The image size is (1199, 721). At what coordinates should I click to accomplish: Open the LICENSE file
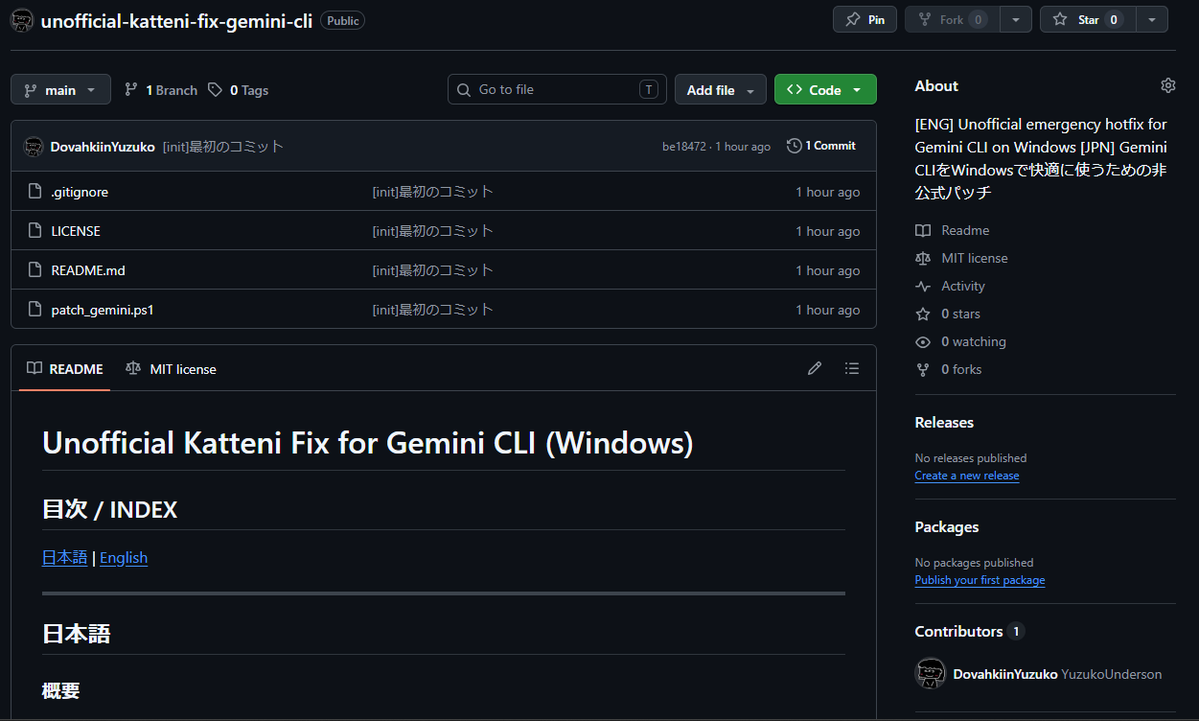[x=76, y=231]
